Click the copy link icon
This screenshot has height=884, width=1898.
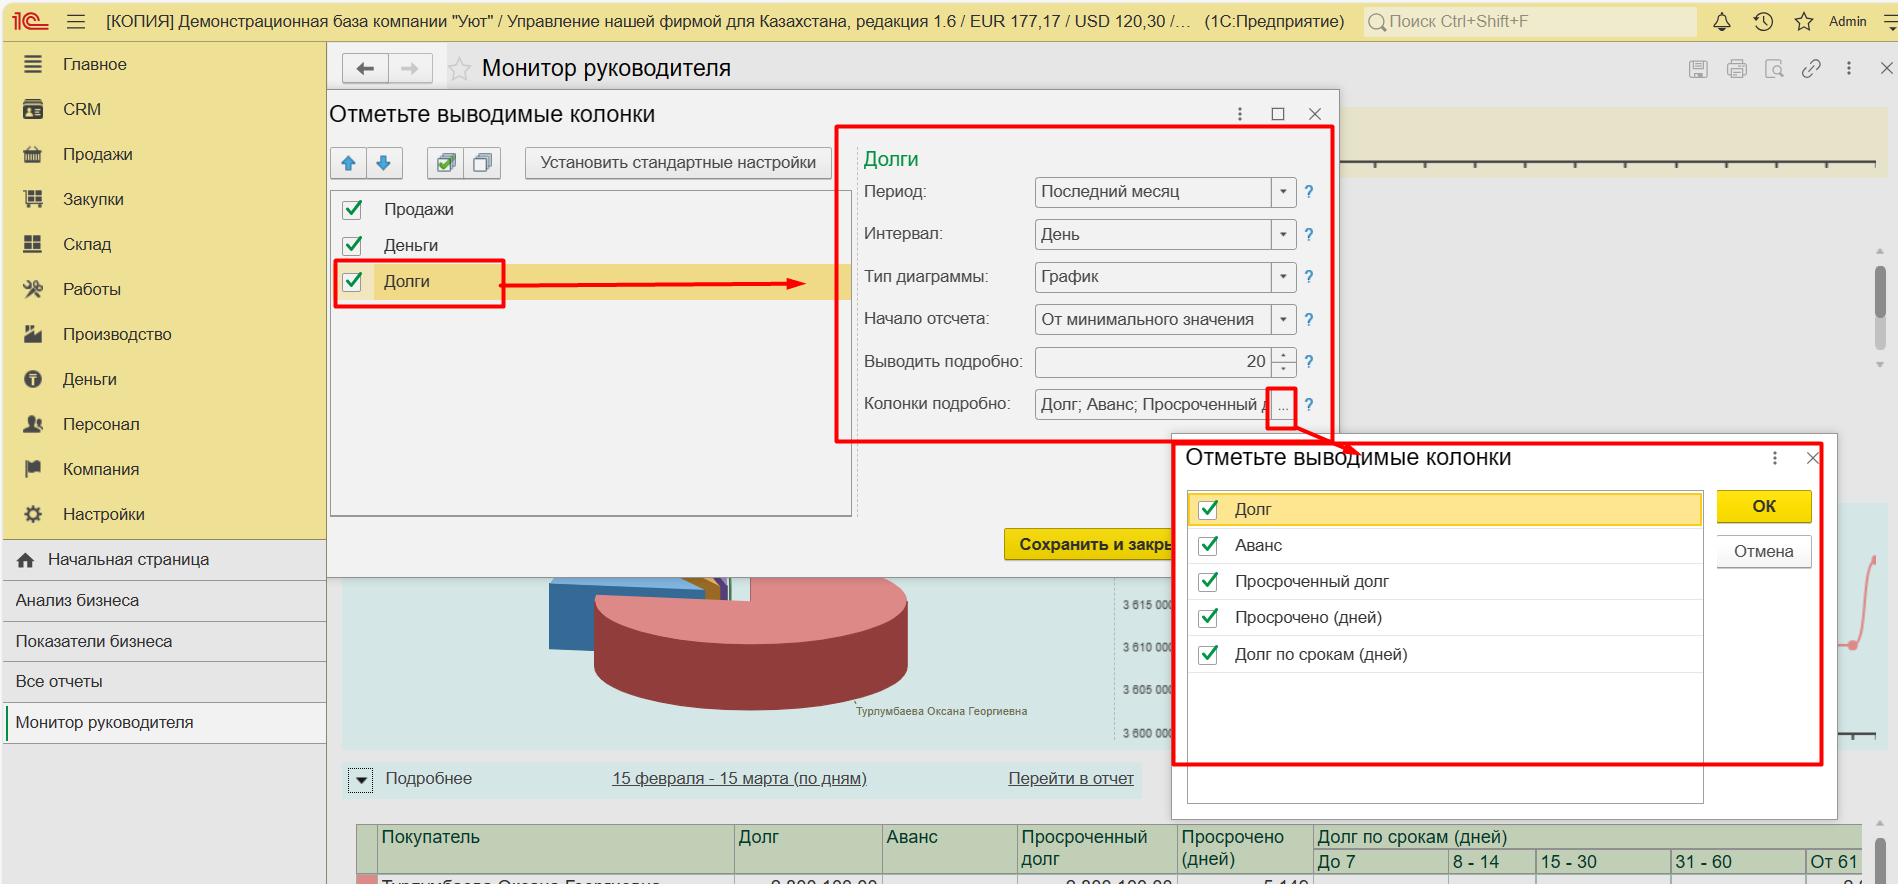pos(1811,69)
